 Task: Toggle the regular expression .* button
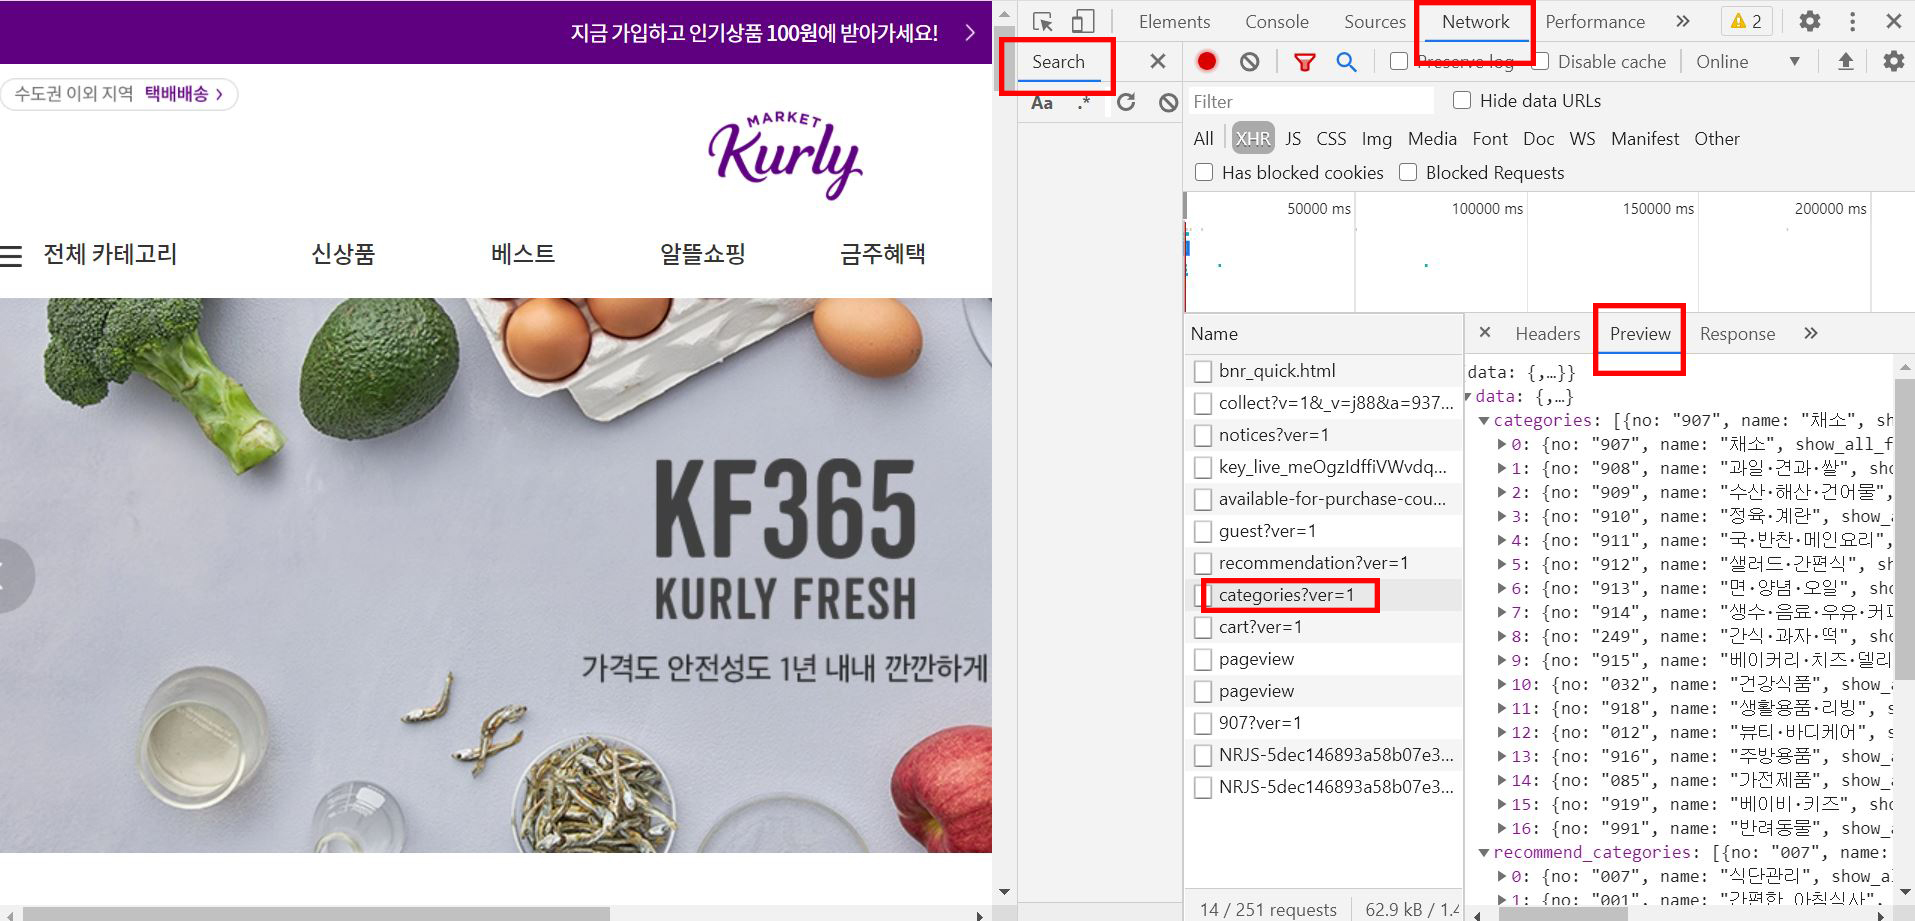pos(1084,102)
